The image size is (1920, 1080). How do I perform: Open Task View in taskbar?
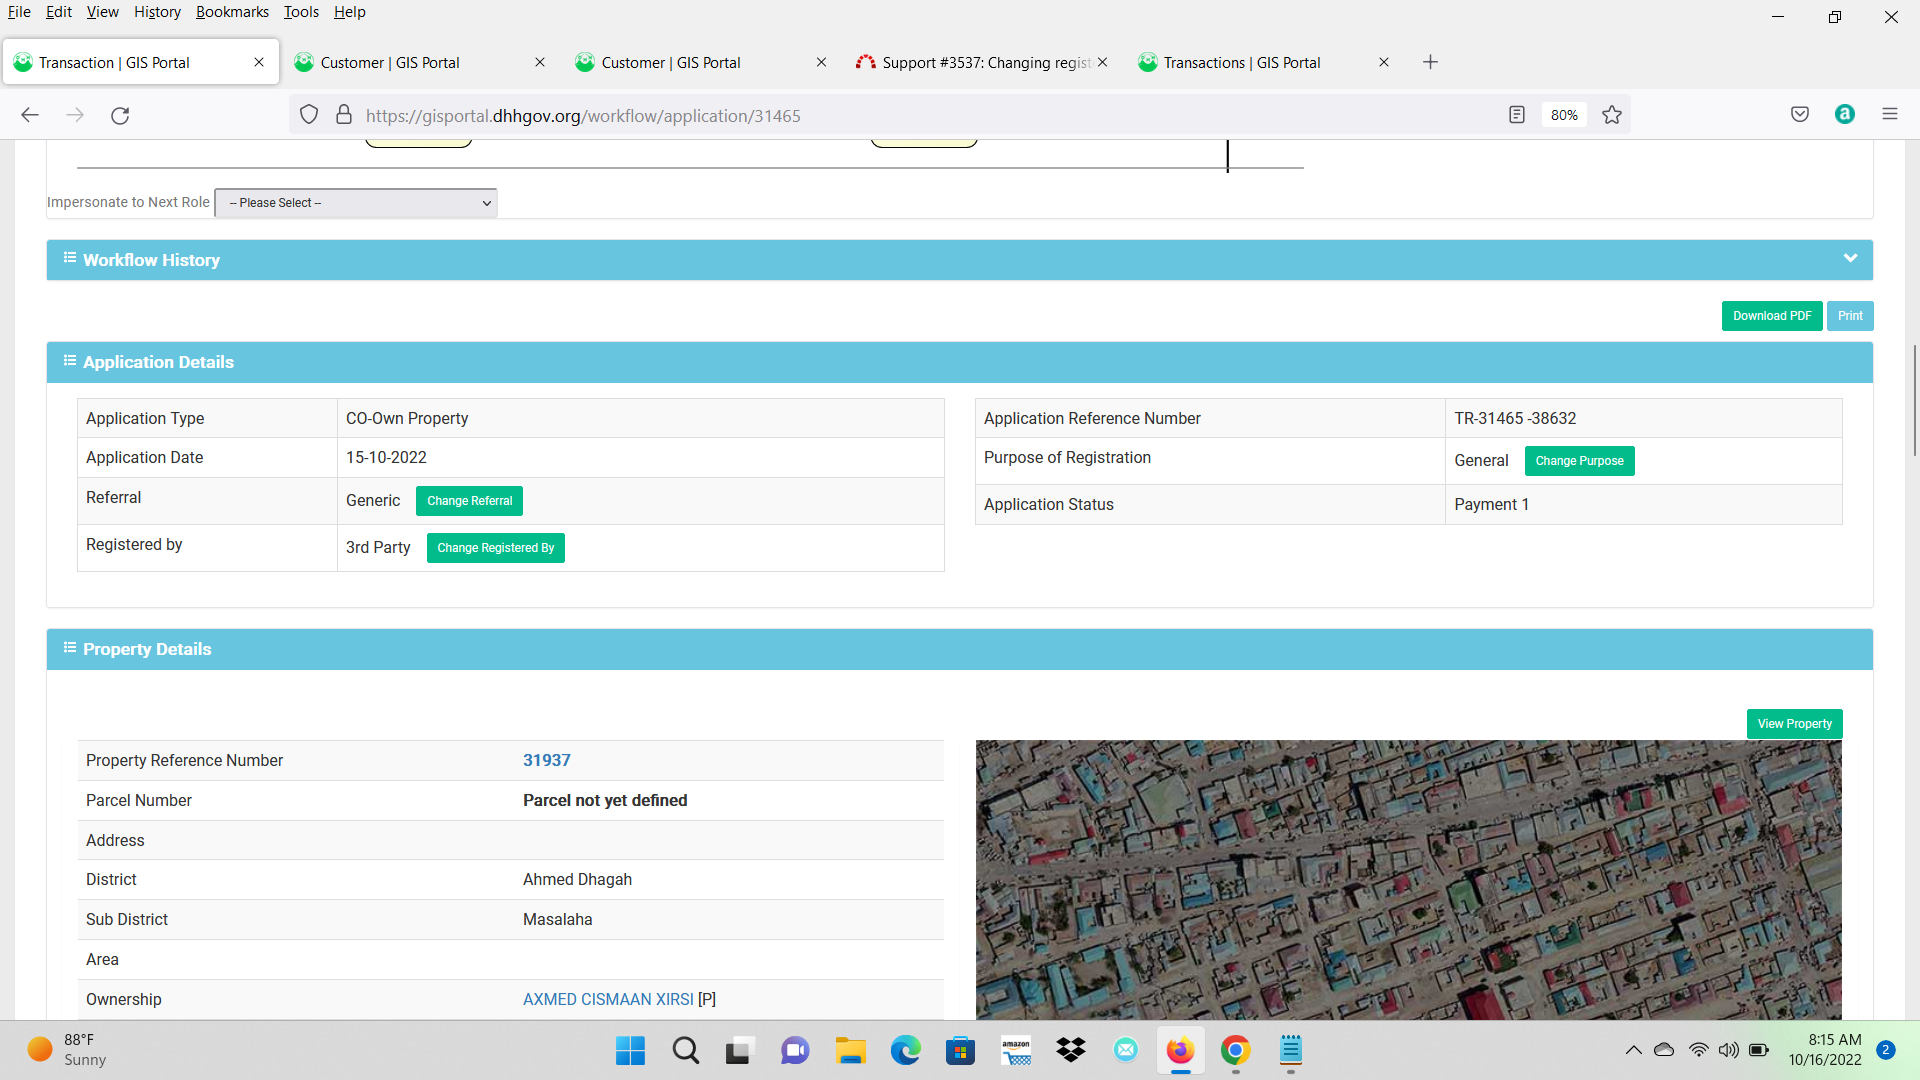click(x=739, y=1050)
